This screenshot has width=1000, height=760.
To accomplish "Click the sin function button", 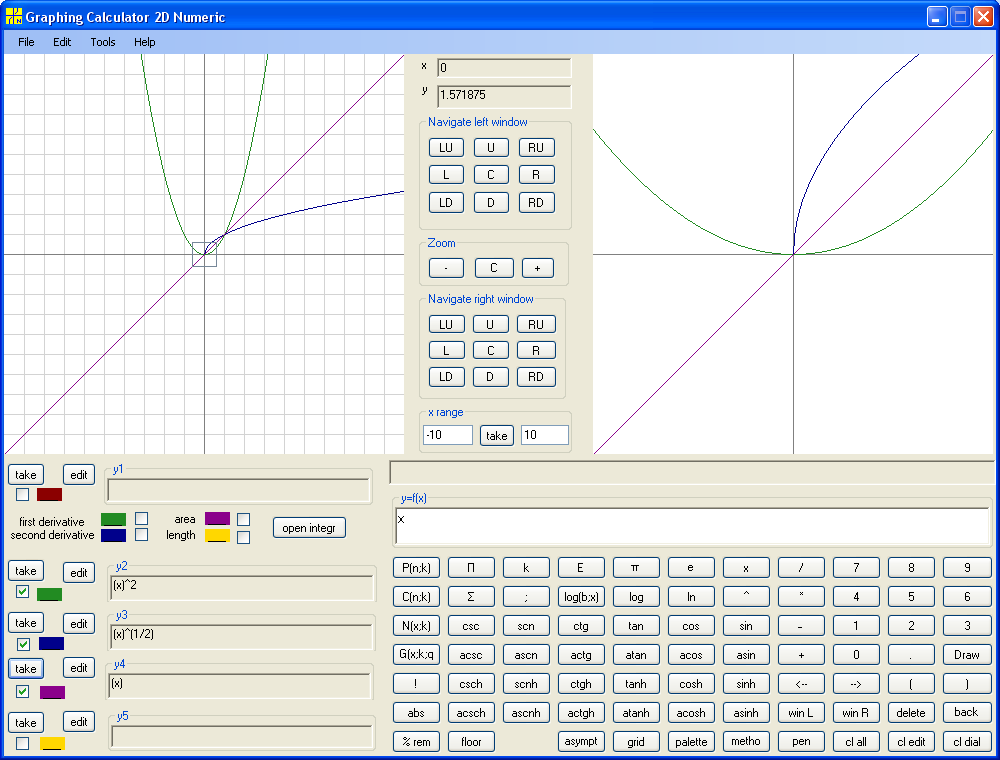I will pyautogui.click(x=746, y=626).
